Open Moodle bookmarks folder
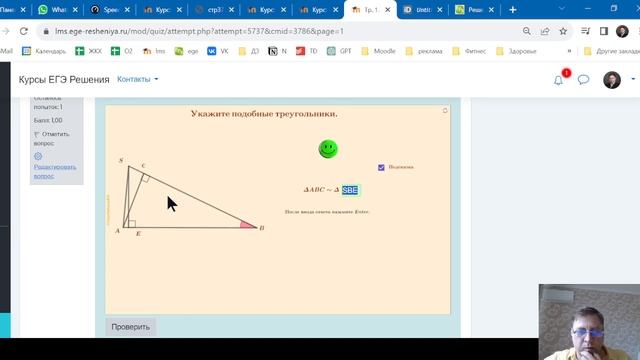640x360 pixels. [378, 51]
